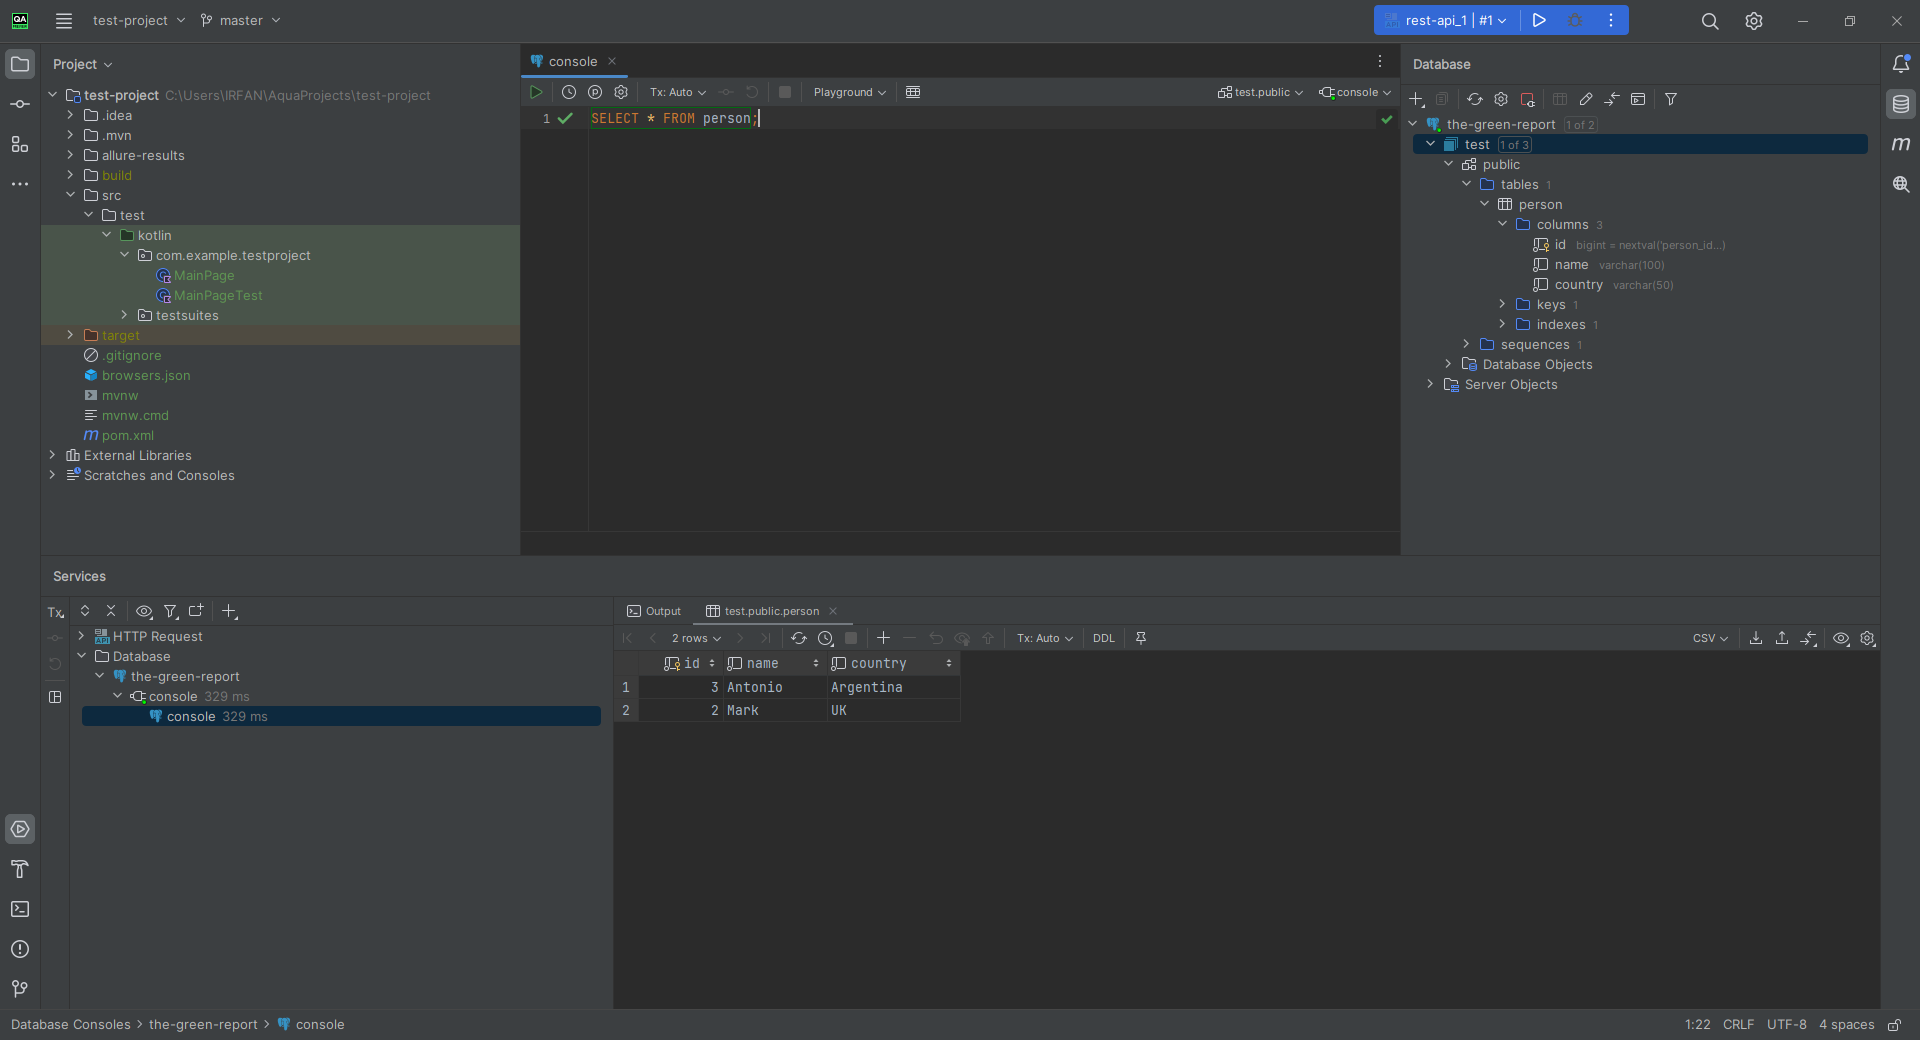Run rest-api_1 configuration with play button
This screenshot has width=1920, height=1040.
tap(1539, 20)
